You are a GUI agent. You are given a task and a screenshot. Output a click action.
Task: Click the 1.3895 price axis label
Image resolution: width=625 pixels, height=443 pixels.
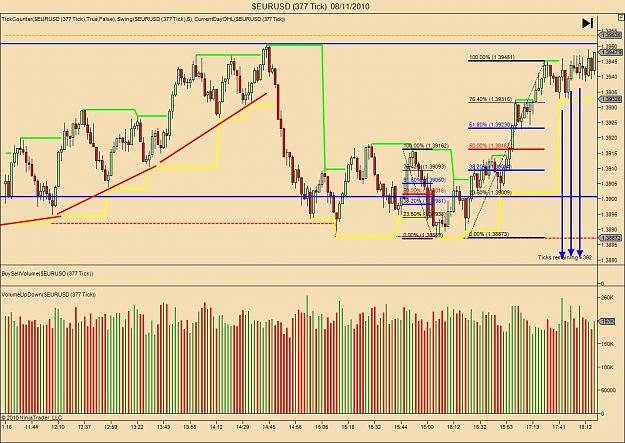610,215
